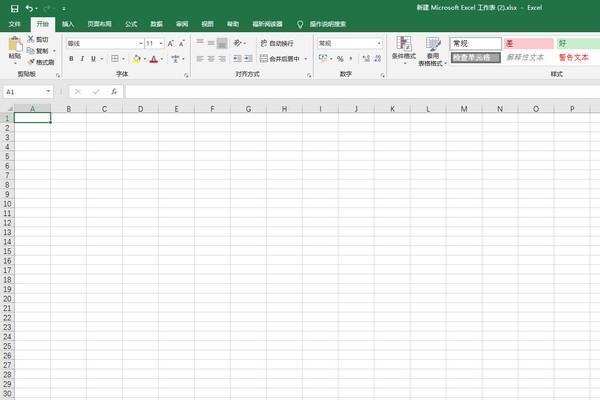600x400 pixels.
Task: Open Format as Table gallery
Action: click(x=433, y=51)
